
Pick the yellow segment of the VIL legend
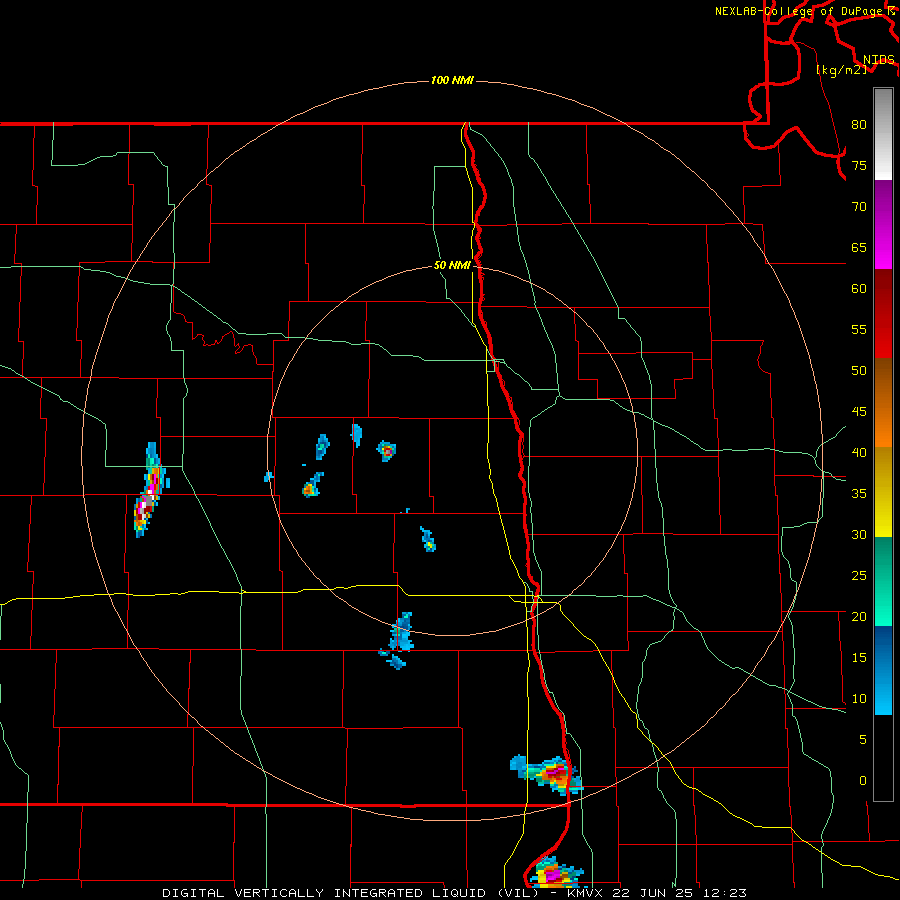coord(883,492)
